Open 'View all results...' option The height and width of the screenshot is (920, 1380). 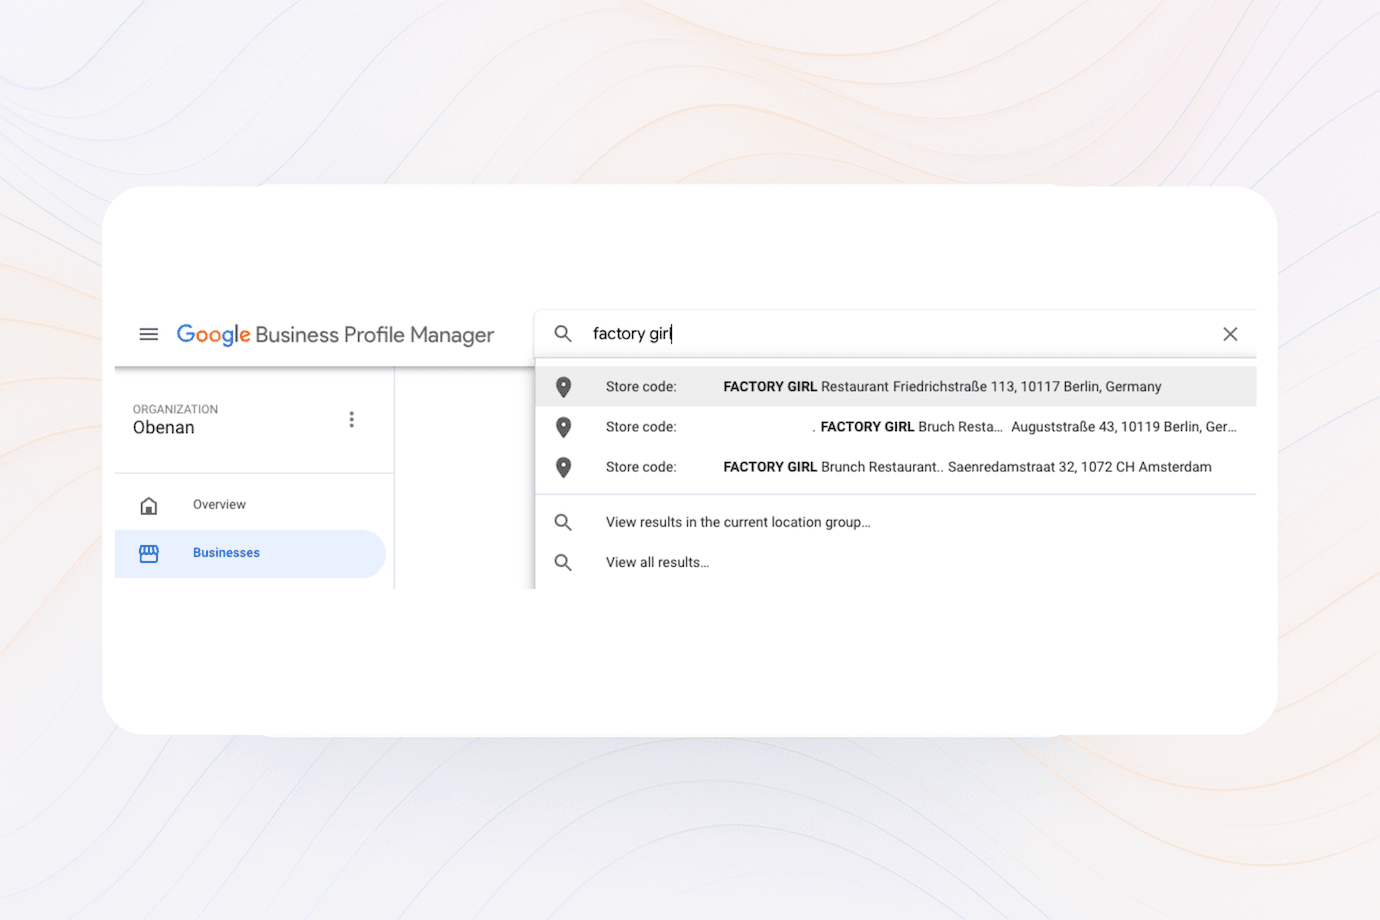click(x=657, y=563)
